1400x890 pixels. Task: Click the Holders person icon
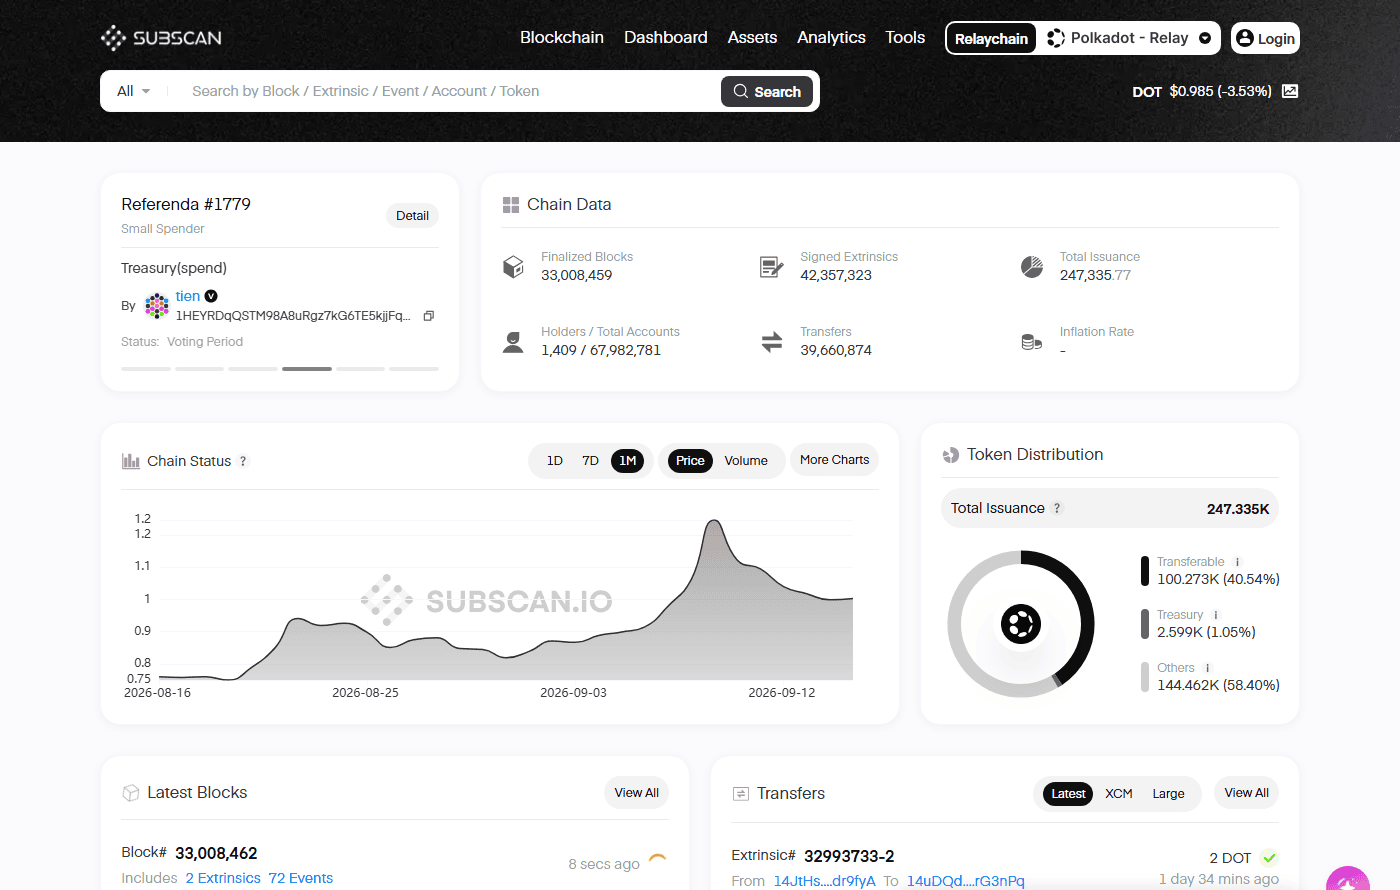pyautogui.click(x=513, y=343)
